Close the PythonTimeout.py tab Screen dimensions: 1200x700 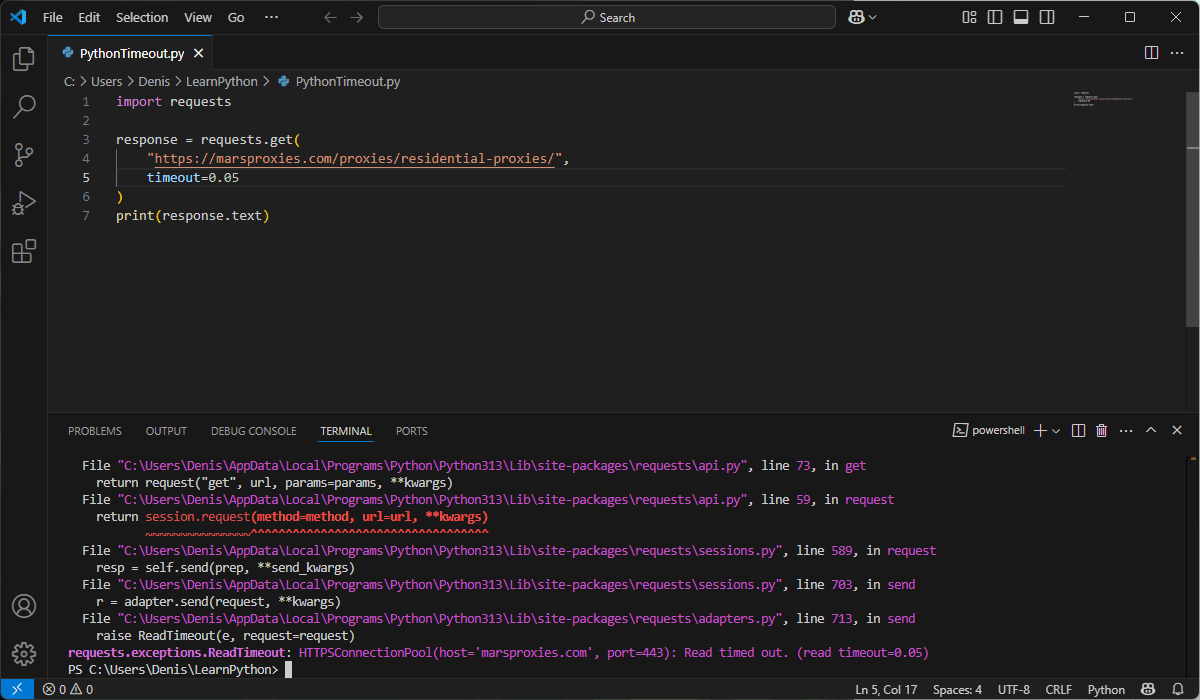[x=198, y=53]
